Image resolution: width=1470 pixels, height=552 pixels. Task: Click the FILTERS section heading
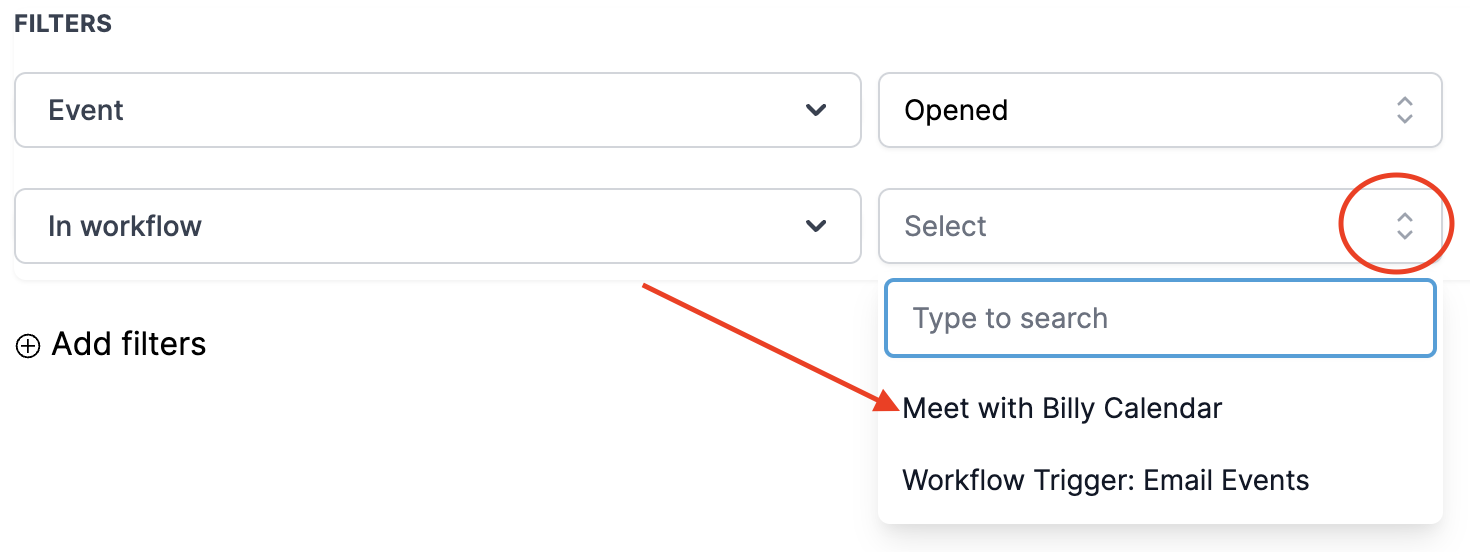tap(63, 24)
